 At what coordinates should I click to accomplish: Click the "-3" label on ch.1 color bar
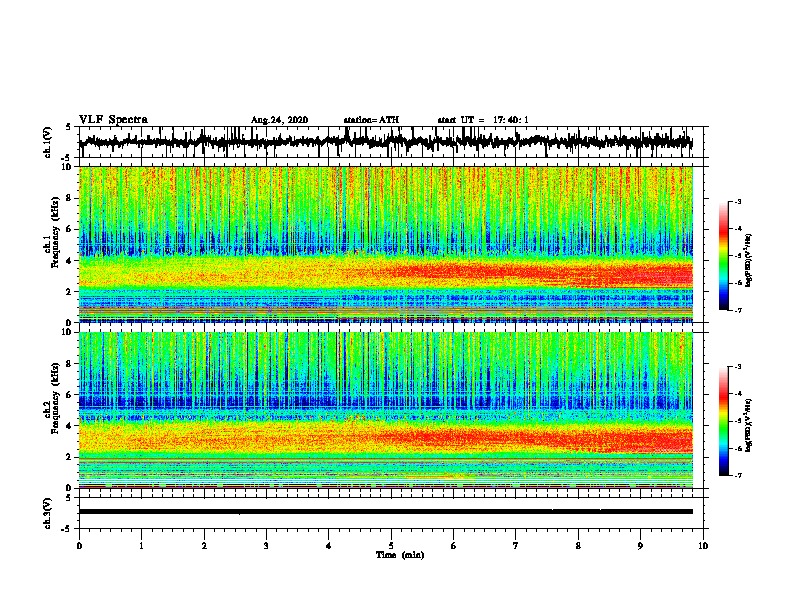(x=737, y=201)
